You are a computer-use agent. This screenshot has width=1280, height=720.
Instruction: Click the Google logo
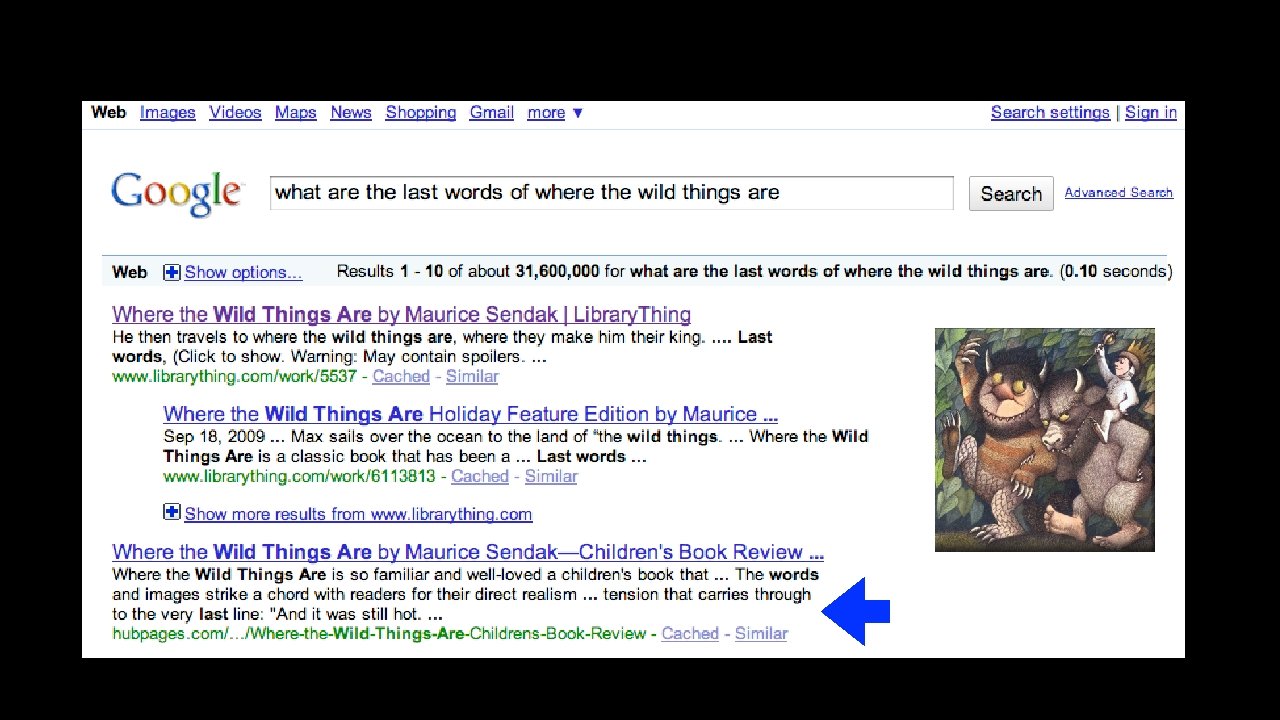[176, 193]
